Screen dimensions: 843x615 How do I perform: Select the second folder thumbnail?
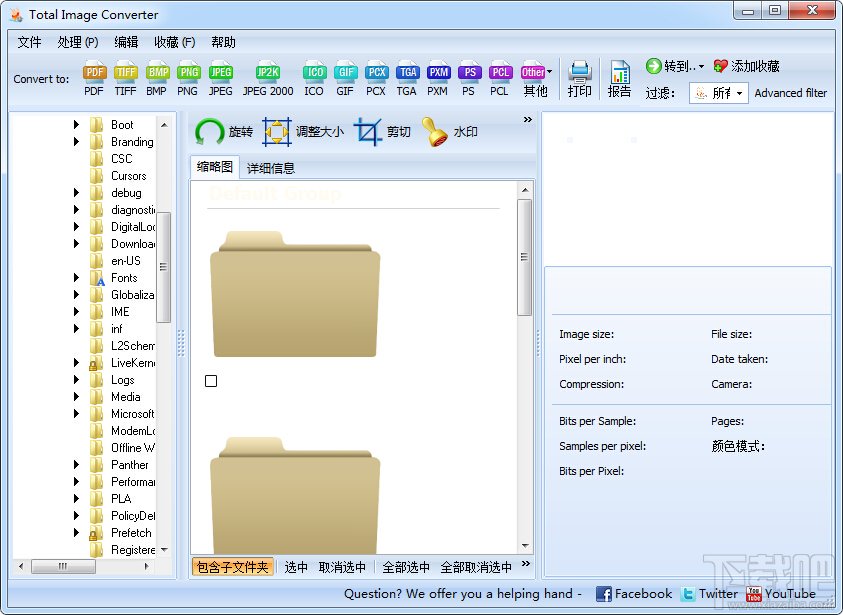coord(295,496)
